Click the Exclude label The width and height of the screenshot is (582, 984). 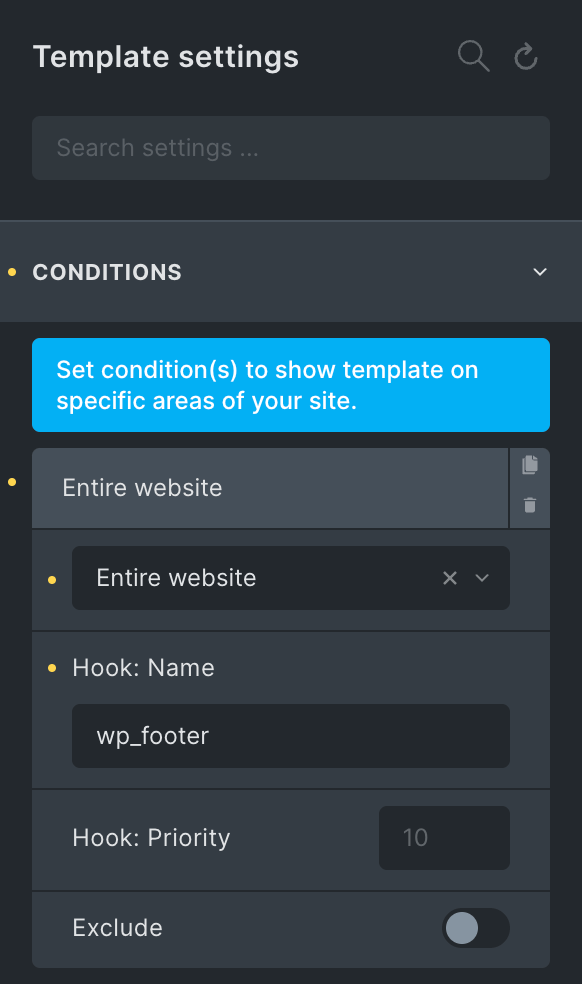tap(117, 928)
